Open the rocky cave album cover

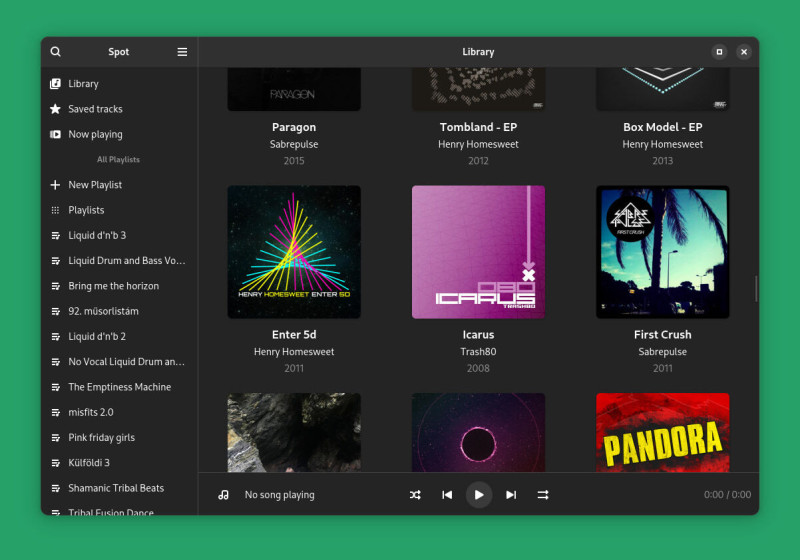tap(294, 432)
